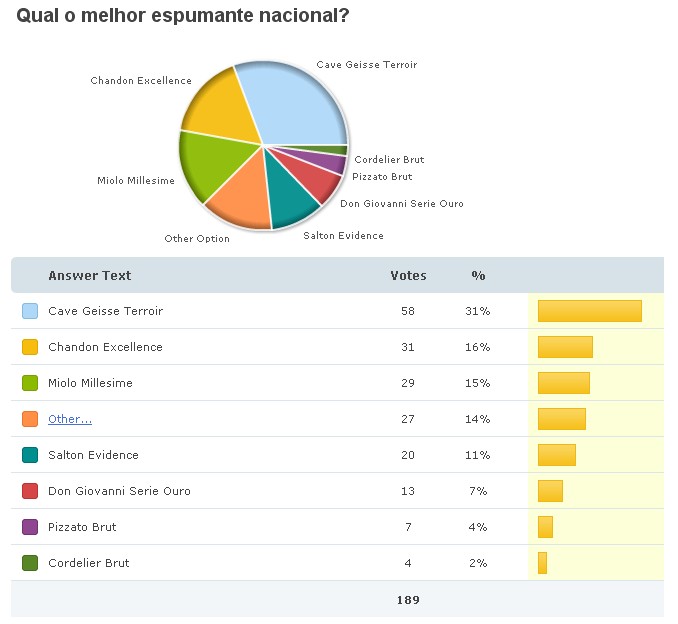Viewport: 678px width, 624px height.
Task: Click the "Miolo Millesime" table row label
Action: tap(90, 383)
